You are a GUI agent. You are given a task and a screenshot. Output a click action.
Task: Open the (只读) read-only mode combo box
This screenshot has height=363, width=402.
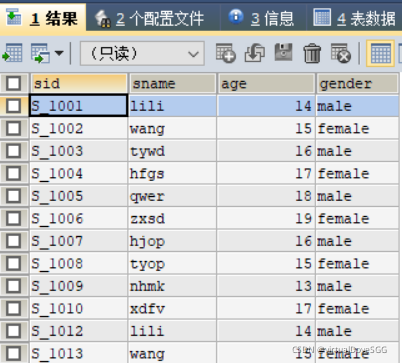[x=142, y=53]
